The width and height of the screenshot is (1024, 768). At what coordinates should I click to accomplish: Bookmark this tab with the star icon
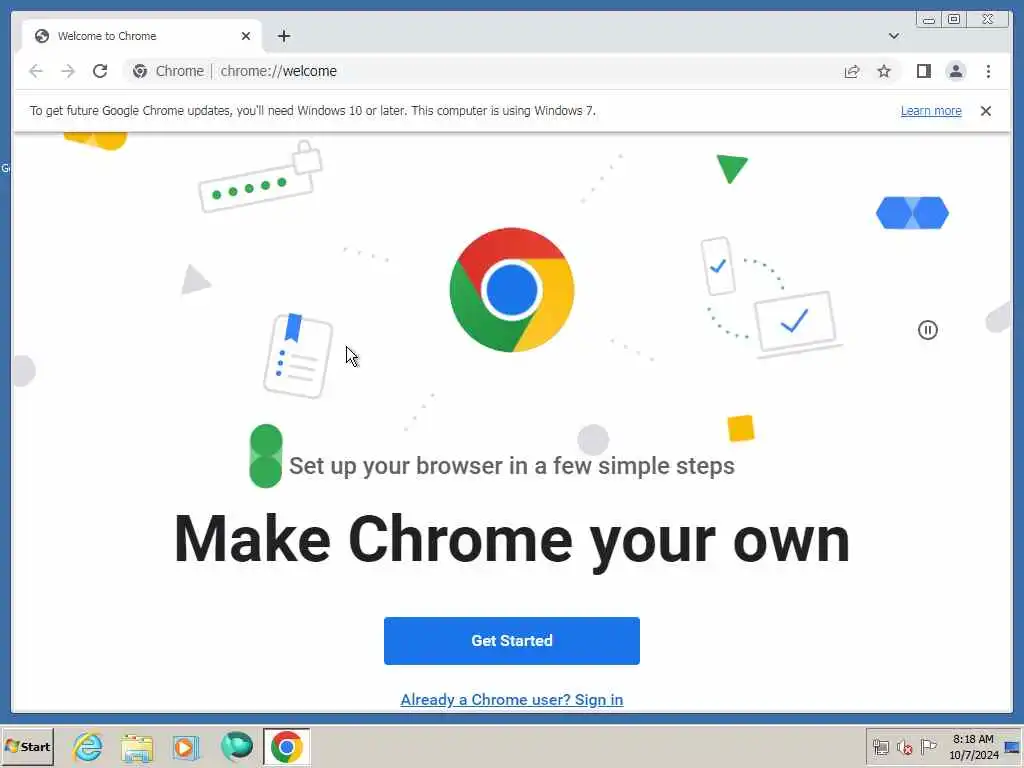[884, 71]
